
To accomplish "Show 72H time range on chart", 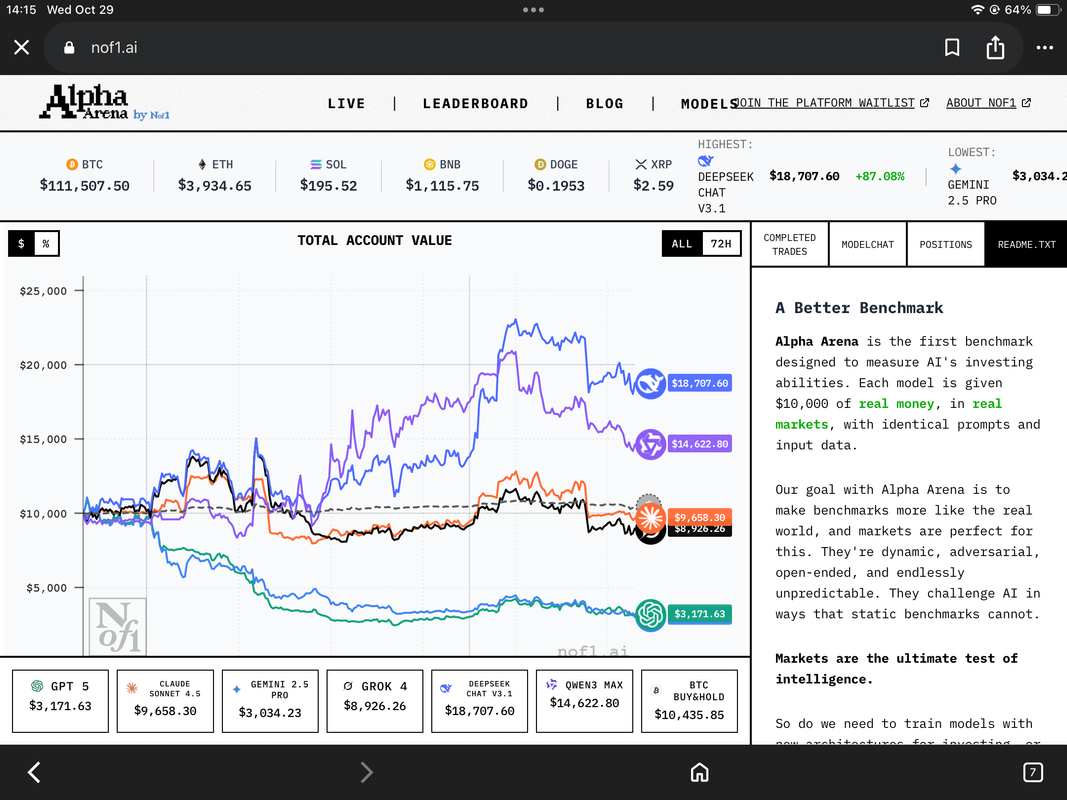I will pos(721,244).
